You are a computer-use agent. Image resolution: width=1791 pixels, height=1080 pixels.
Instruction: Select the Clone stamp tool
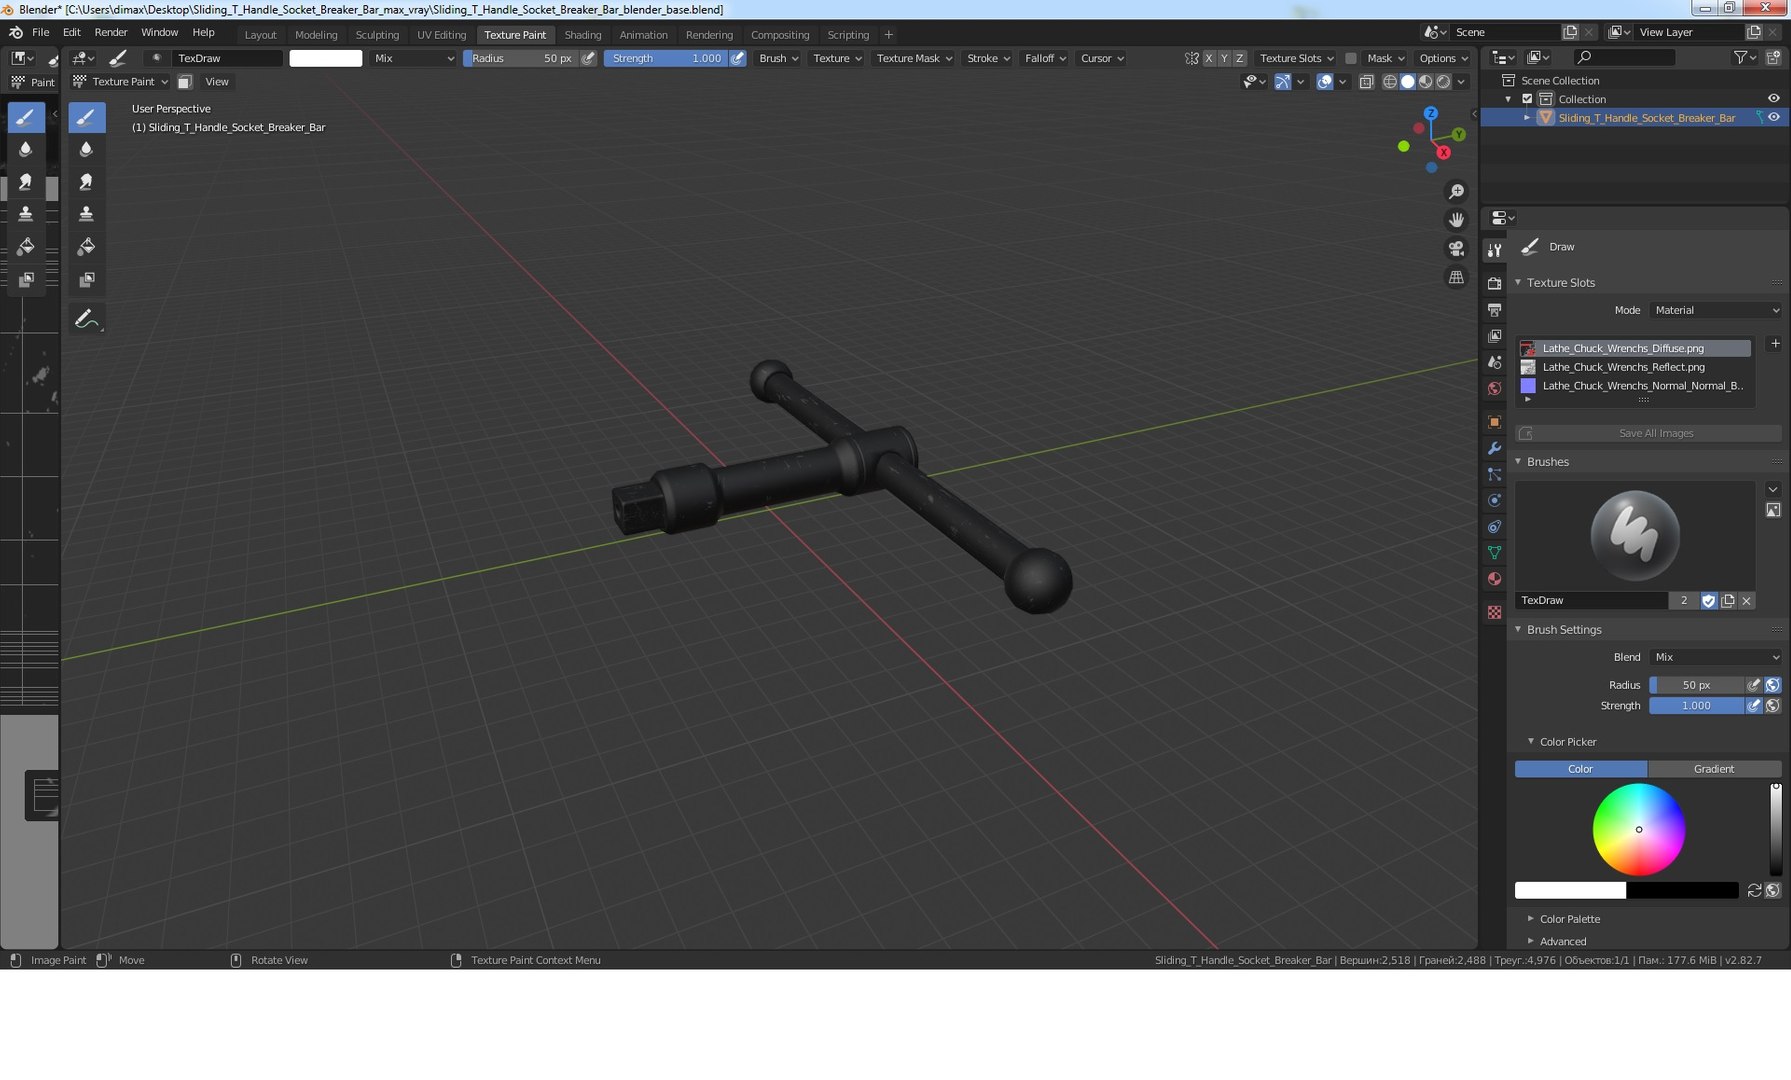tap(86, 214)
